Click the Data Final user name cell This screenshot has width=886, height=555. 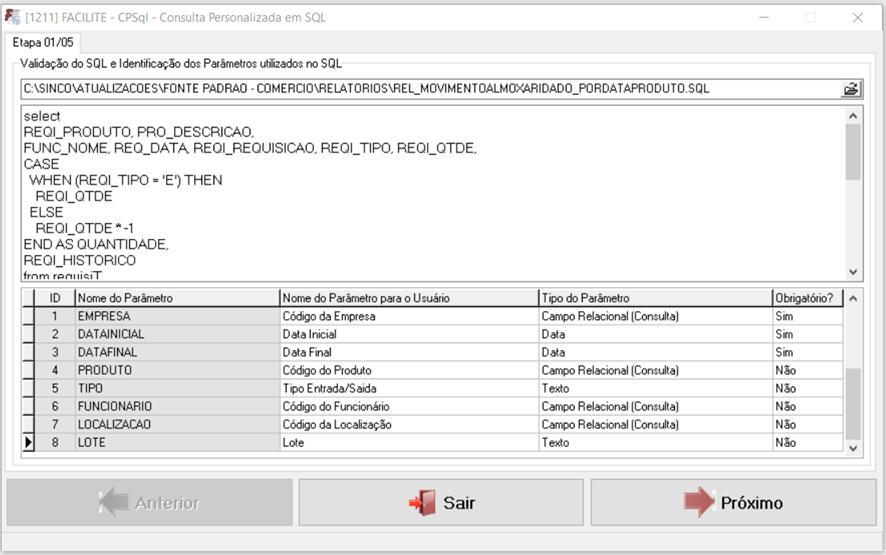coord(409,352)
